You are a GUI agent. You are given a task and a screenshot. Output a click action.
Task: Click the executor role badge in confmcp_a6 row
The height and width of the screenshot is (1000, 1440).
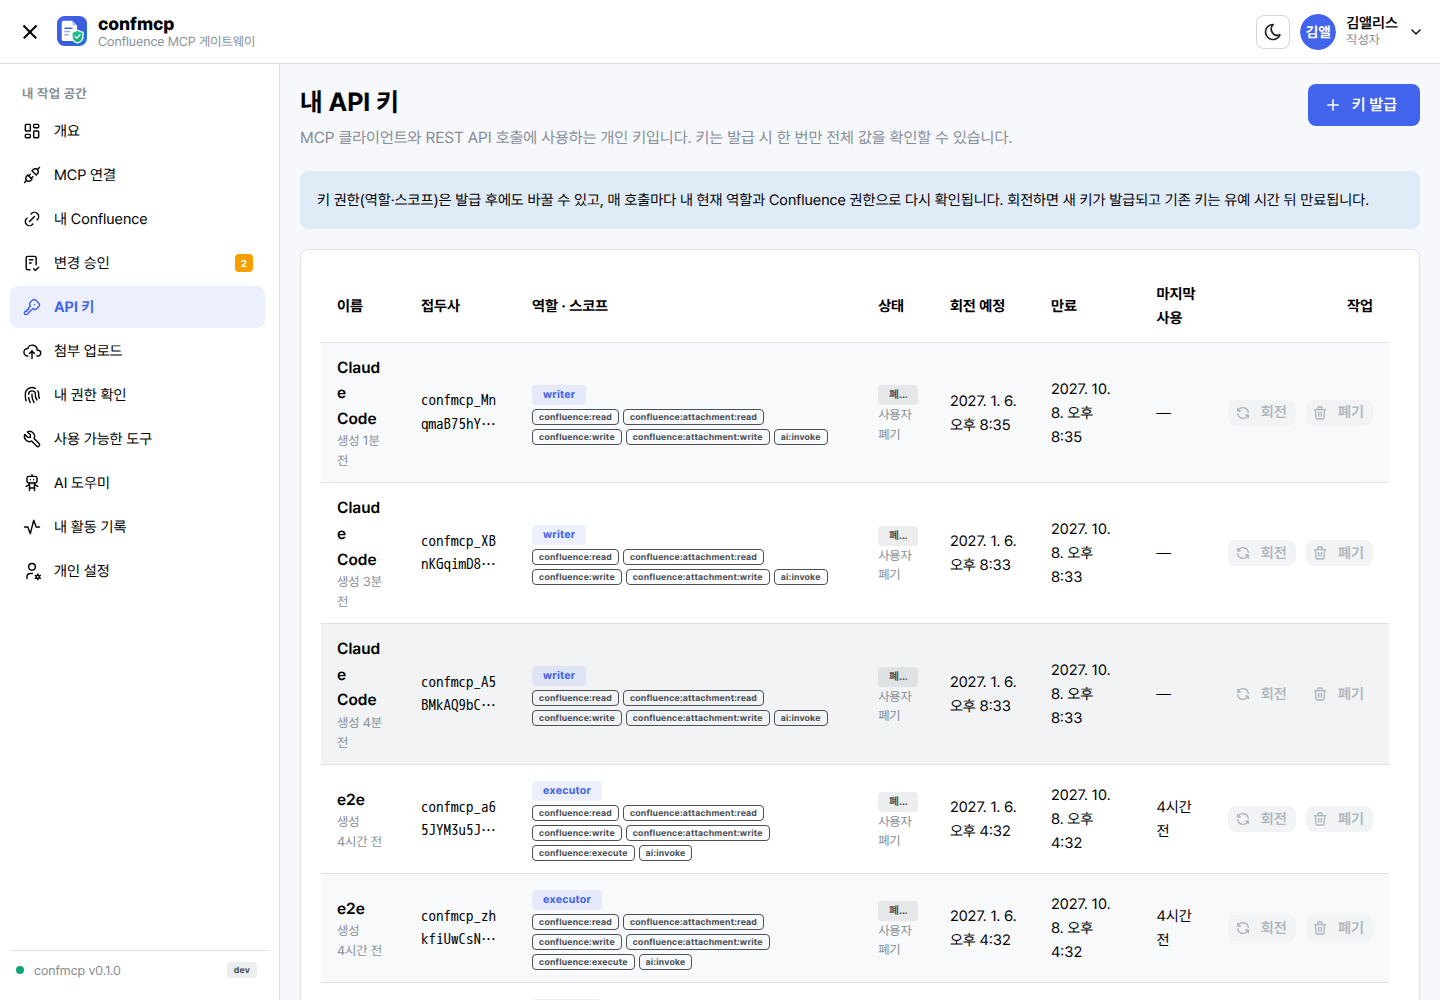567,791
